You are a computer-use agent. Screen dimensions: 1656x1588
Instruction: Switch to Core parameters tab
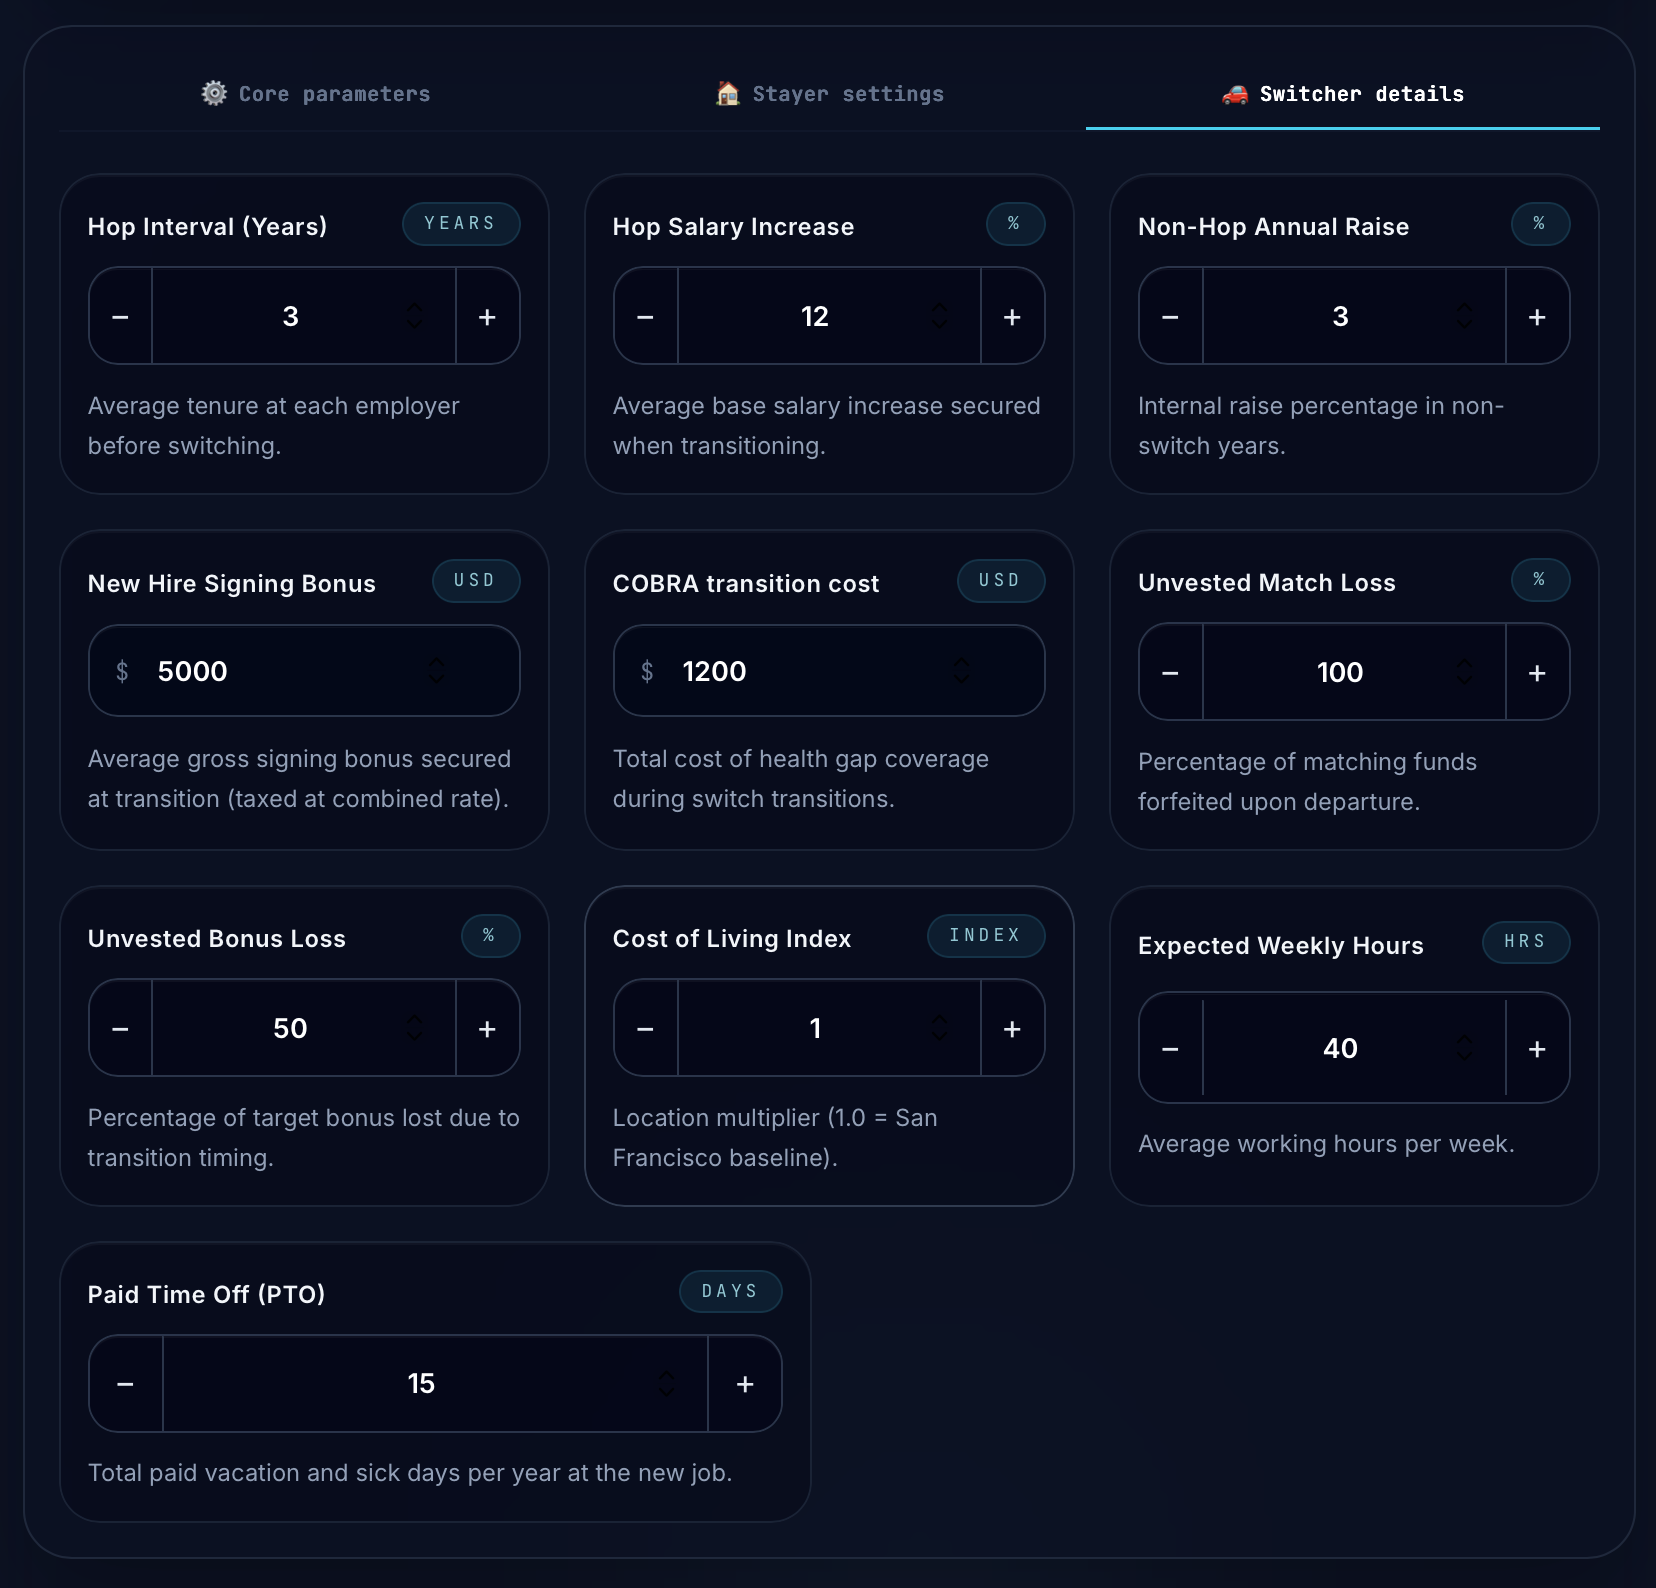(316, 94)
